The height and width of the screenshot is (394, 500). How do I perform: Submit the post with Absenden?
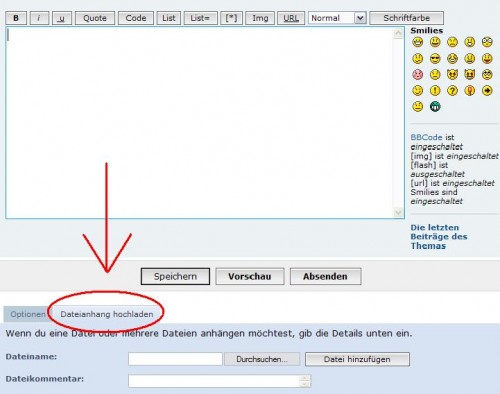(x=325, y=276)
